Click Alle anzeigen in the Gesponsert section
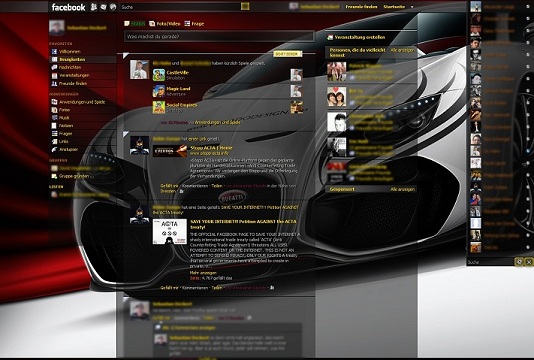534x360 pixels. [403, 189]
